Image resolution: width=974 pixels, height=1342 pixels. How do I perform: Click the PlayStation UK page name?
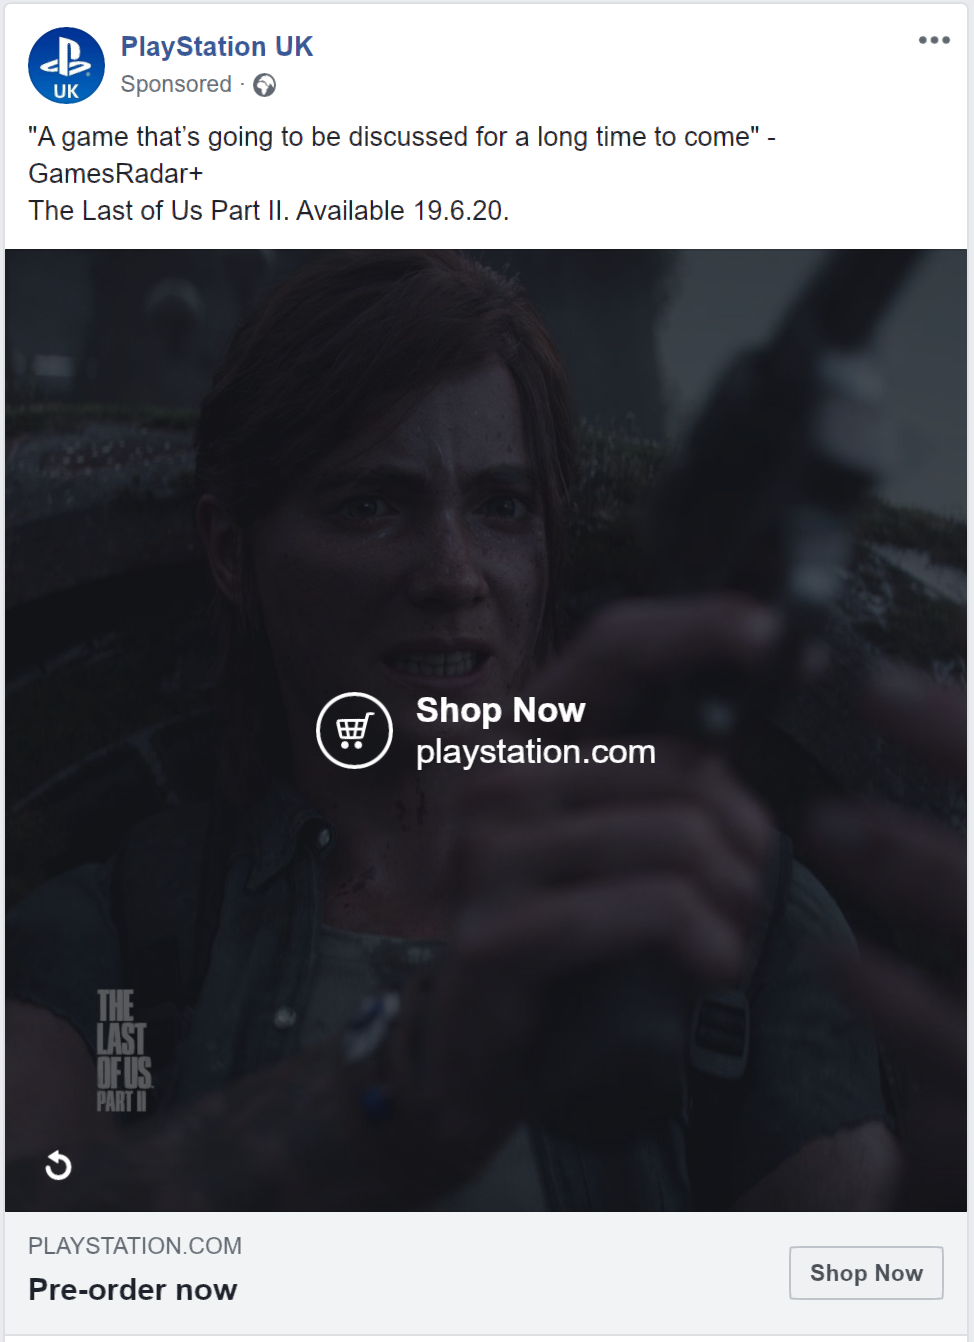217,47
